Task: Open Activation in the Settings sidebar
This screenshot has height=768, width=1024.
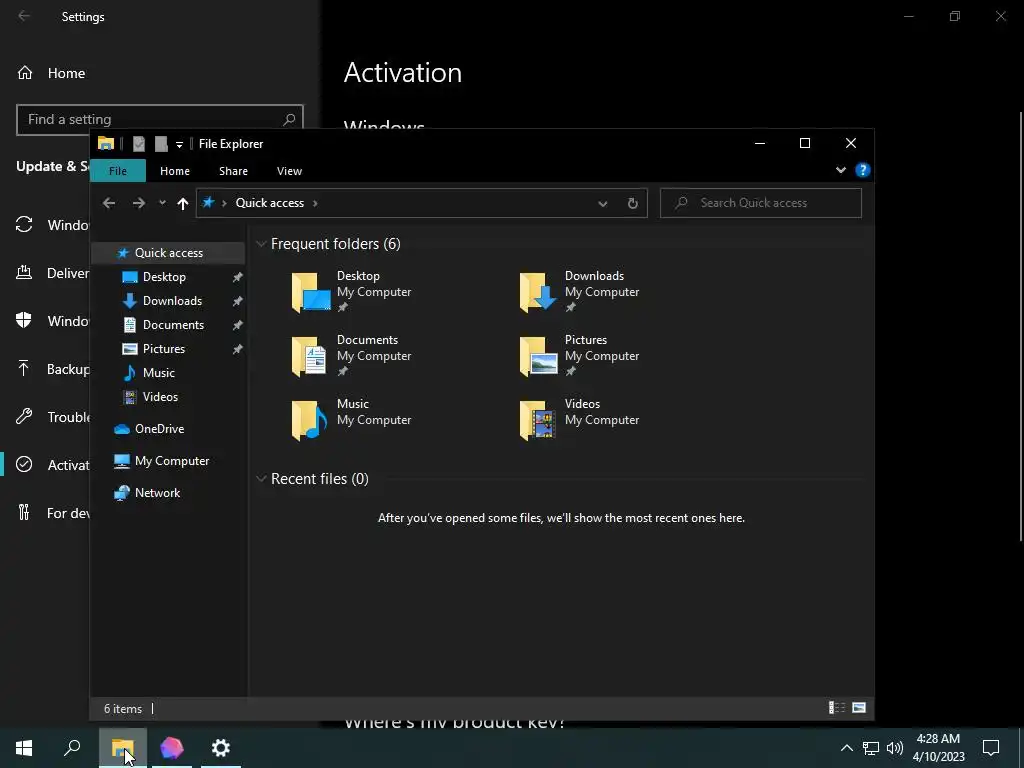Action: coord(46,465)
